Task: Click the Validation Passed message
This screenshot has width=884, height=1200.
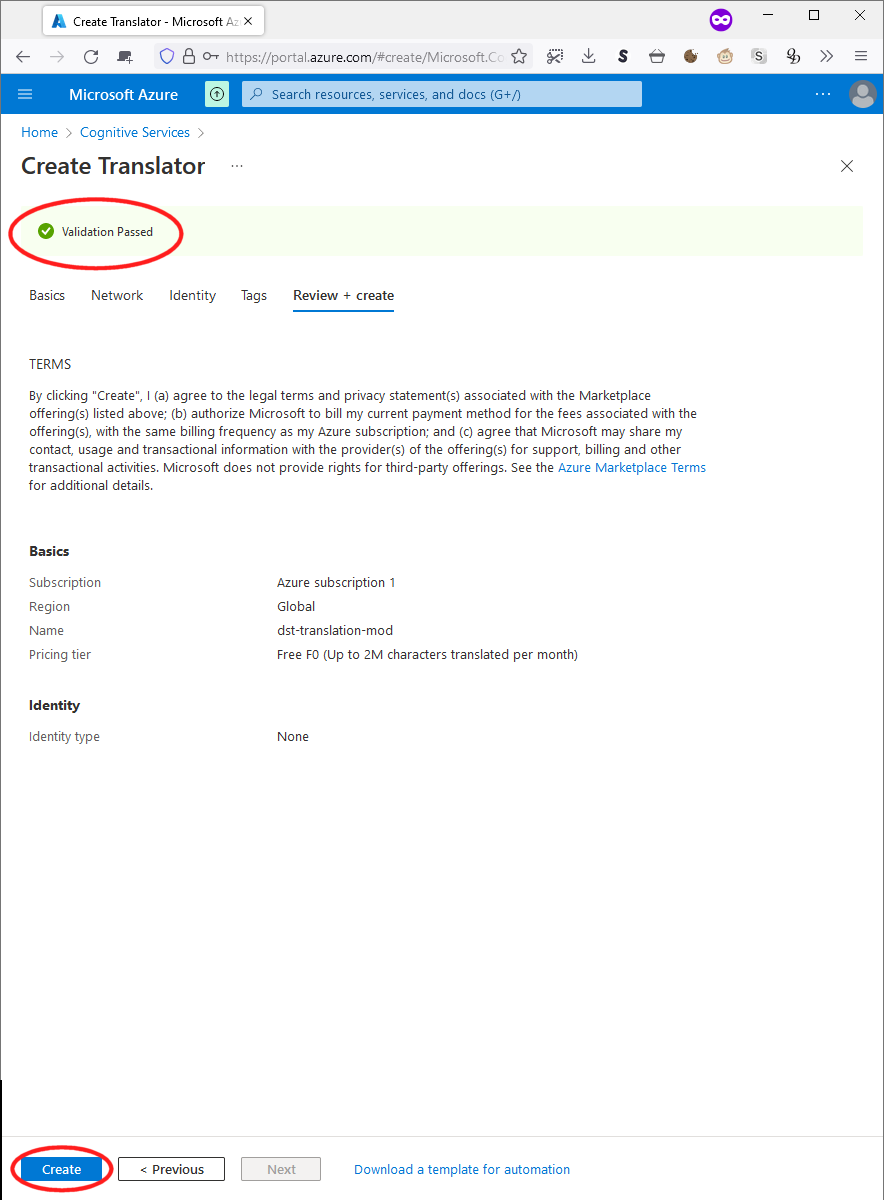Action: click(x=107, y=231)
